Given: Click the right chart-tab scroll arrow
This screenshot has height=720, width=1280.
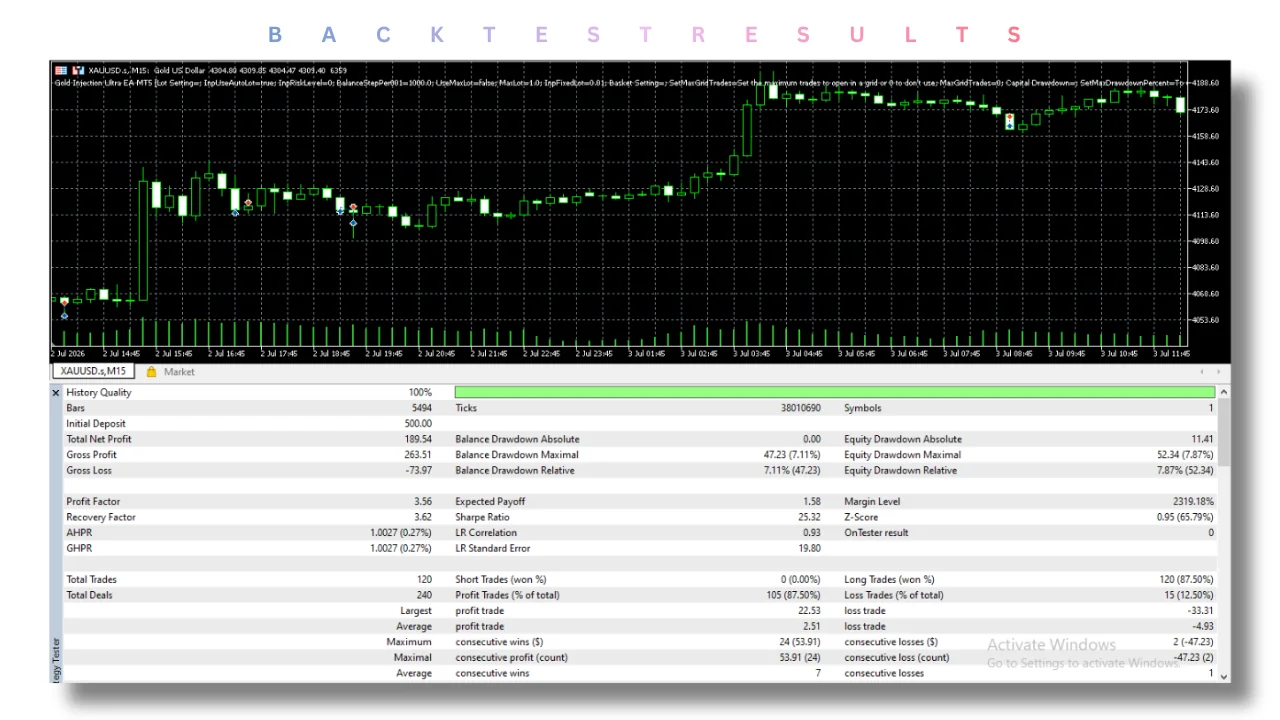Looking at the screenshot, I should 1219,372.
